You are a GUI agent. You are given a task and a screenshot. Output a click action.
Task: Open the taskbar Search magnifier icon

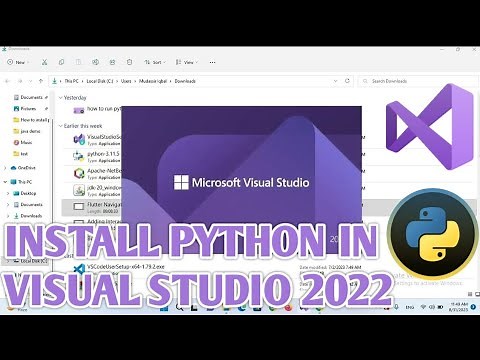(x=179, y=308)
